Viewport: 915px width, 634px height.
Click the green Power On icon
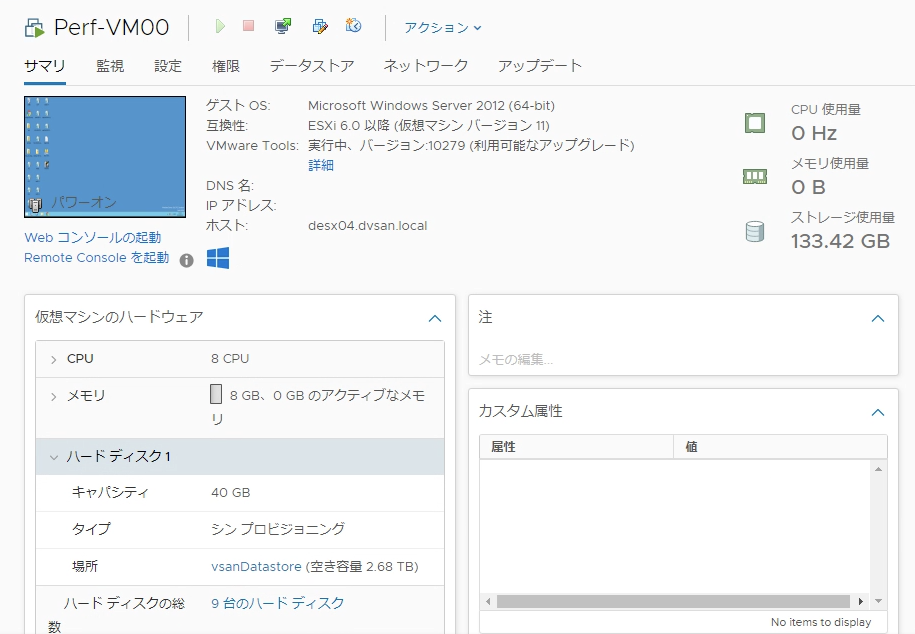pyautogui.click(x=219, y=26)
